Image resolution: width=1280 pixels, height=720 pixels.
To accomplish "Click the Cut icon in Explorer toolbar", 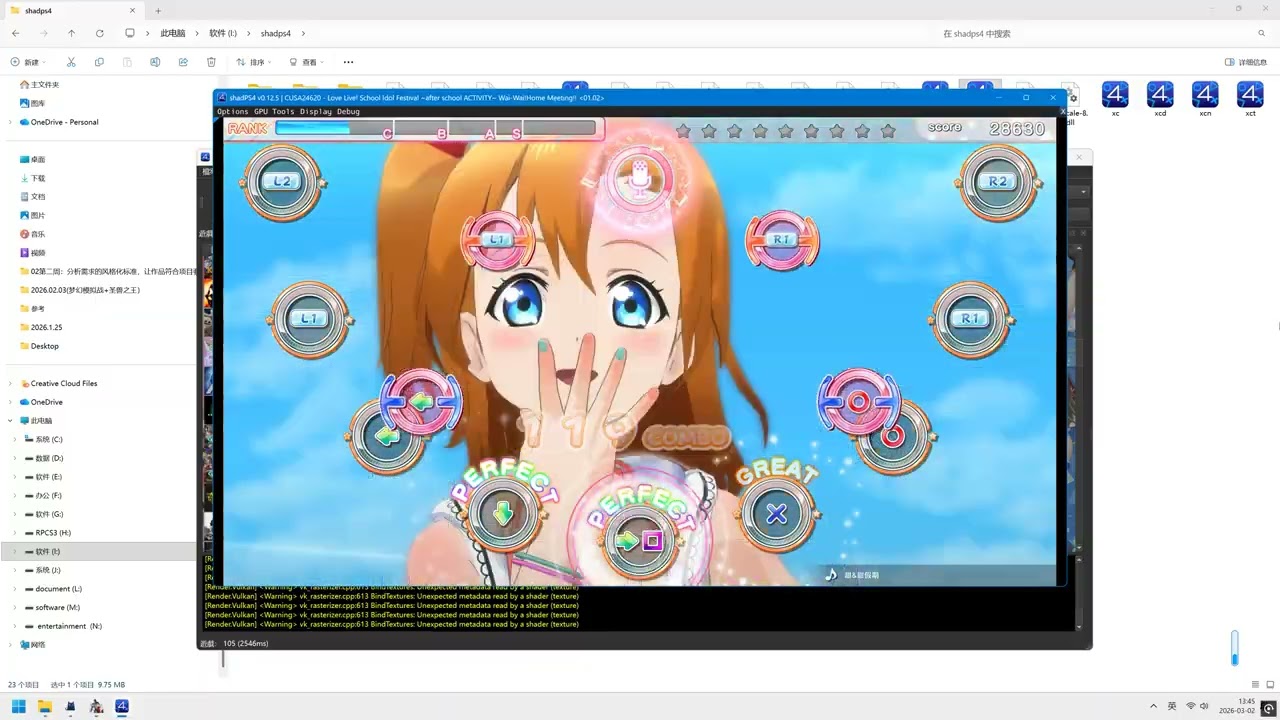I will click(x=71, y=62).
